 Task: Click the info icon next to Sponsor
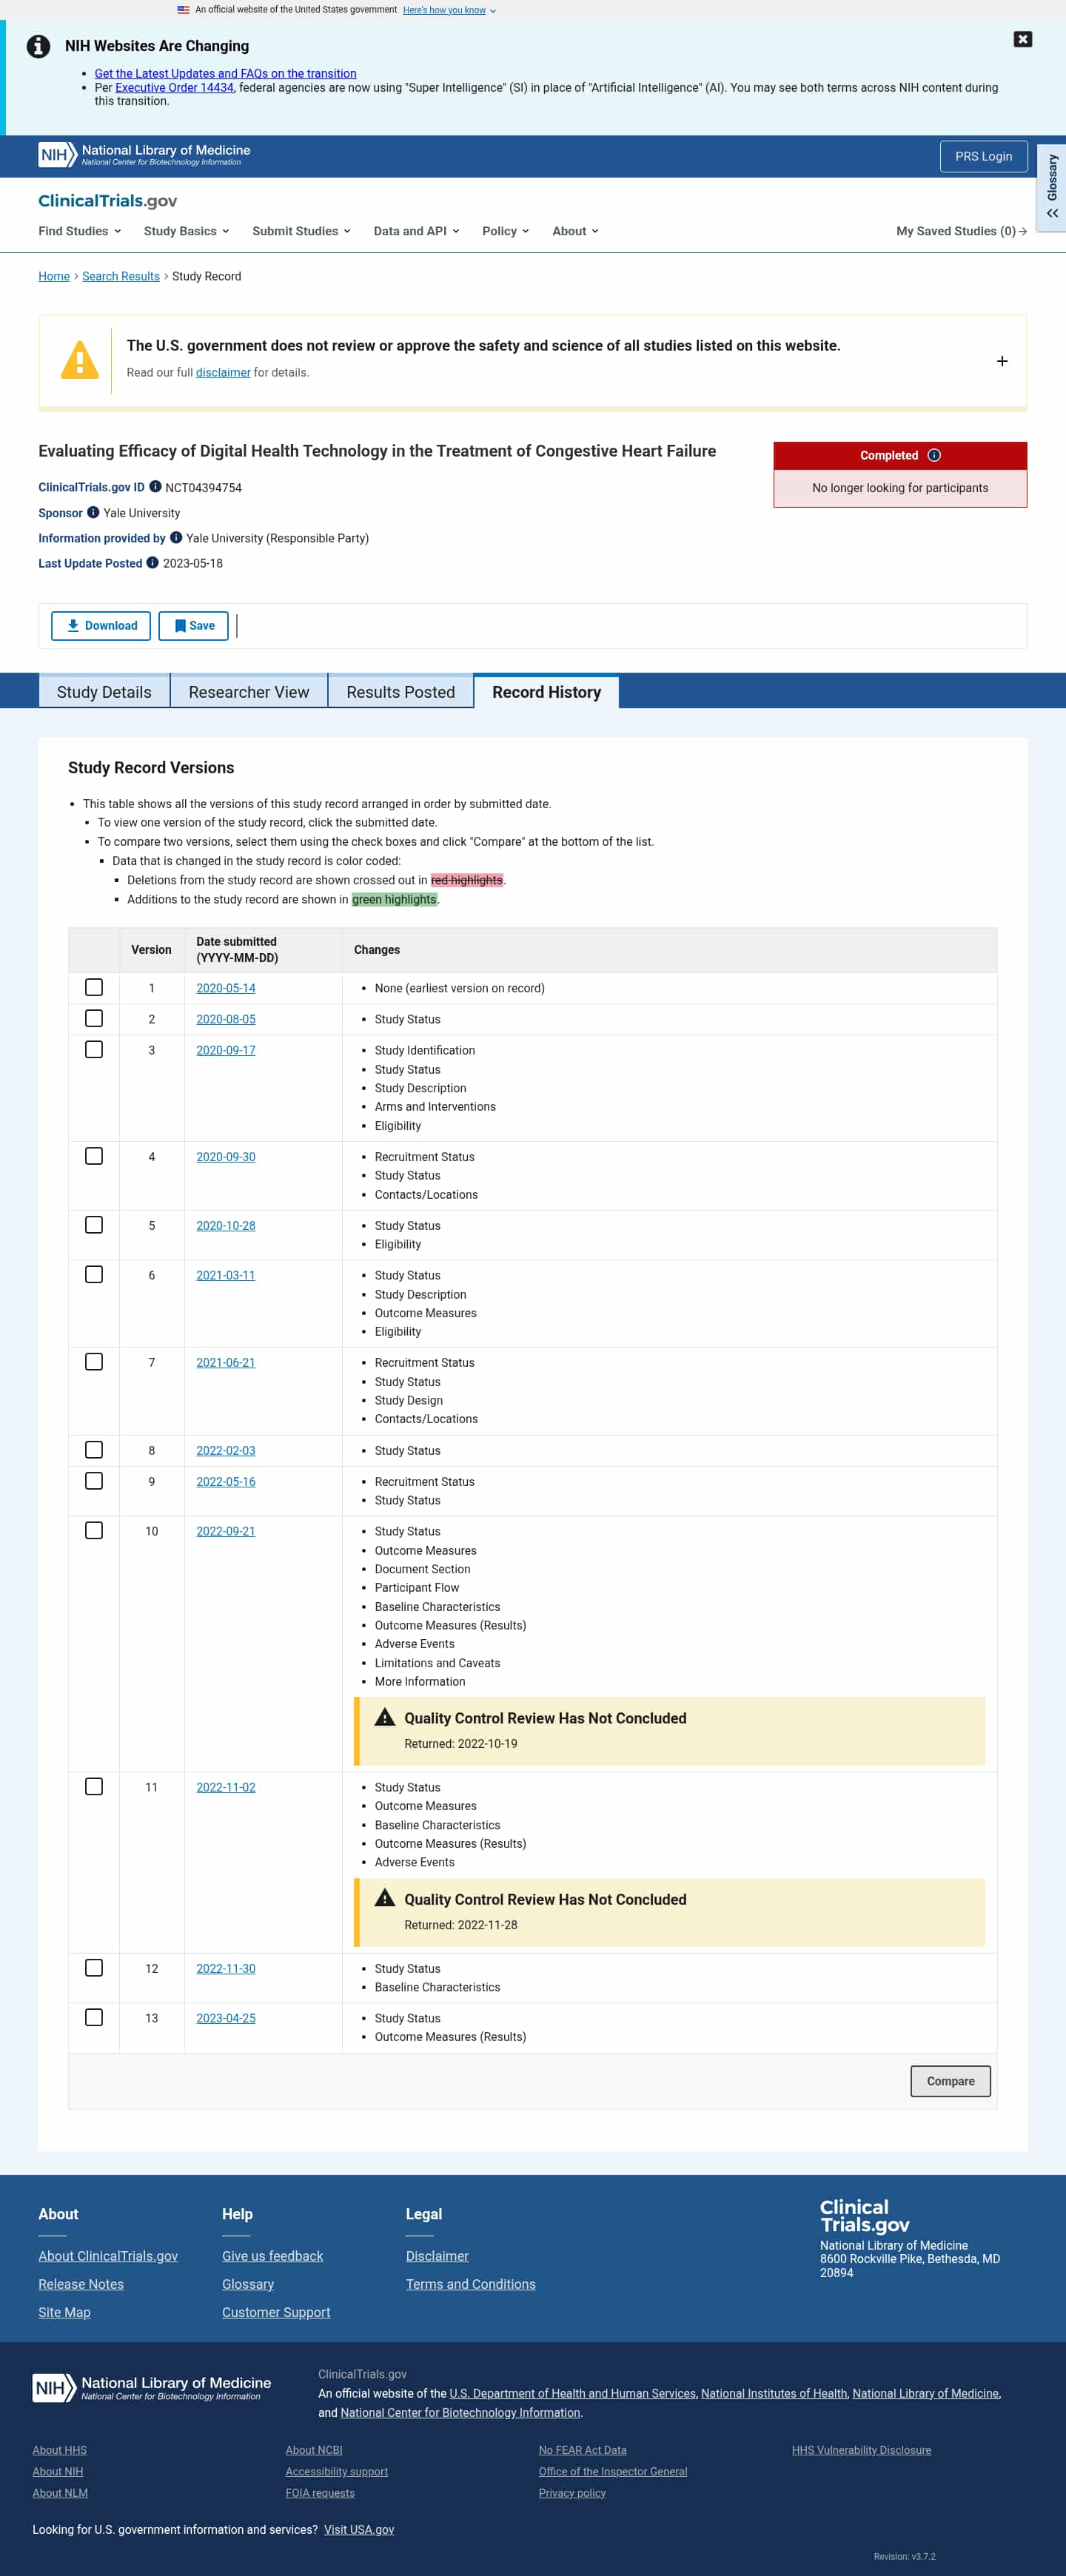click(93, 512)
